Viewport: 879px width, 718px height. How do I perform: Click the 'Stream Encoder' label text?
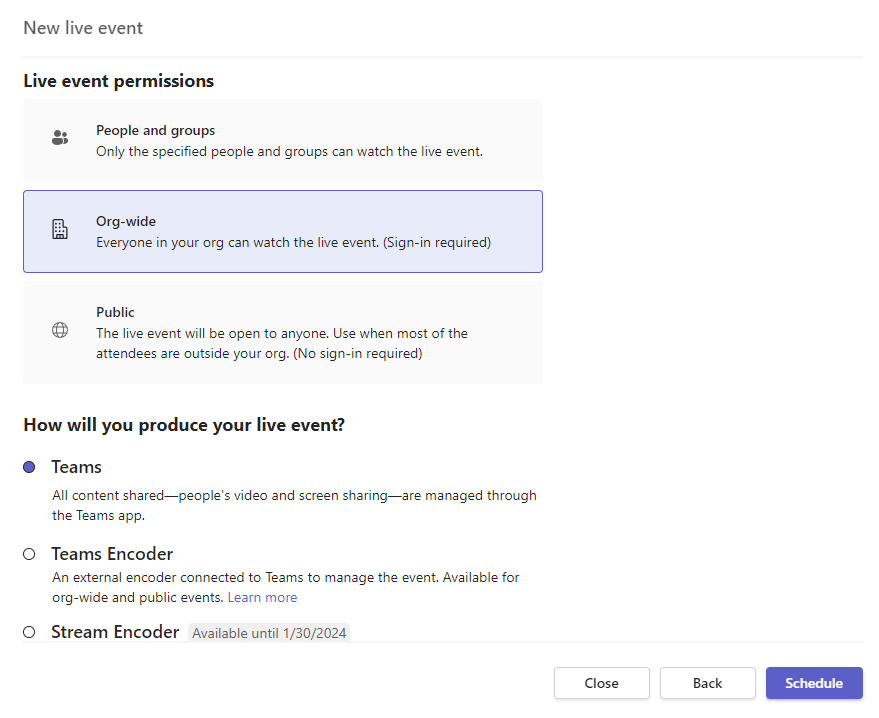coord(115,632)
